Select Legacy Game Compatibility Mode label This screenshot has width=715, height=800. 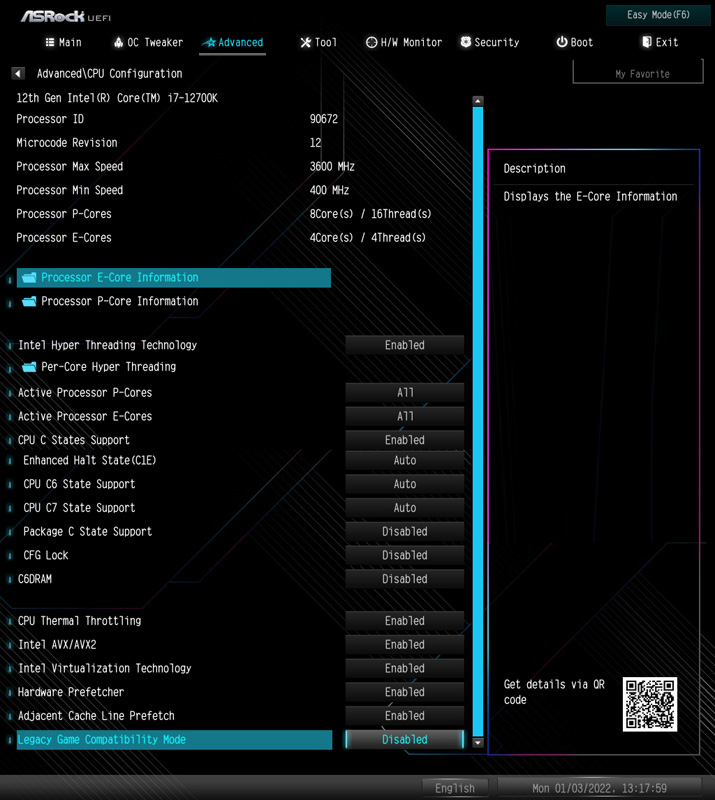tap(102, 740)
